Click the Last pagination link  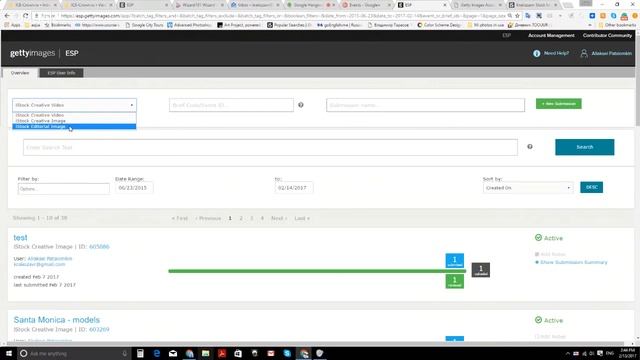tap(302, 218)
